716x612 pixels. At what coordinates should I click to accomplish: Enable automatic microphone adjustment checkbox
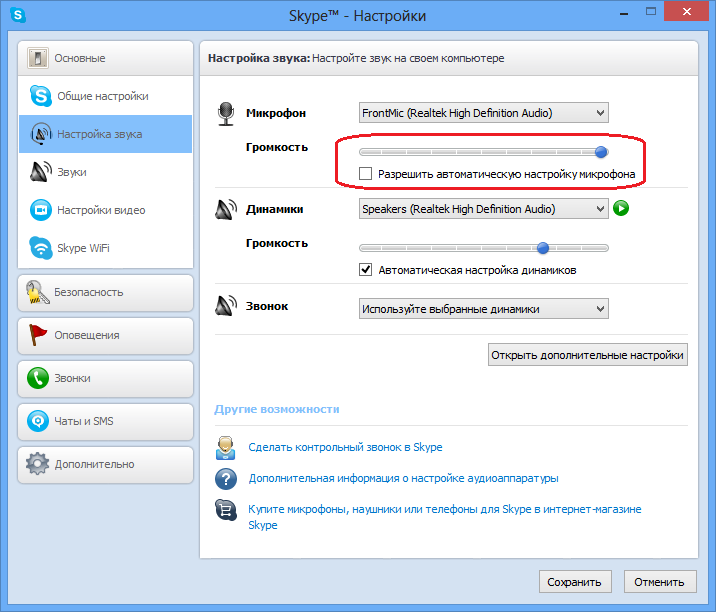click(365, 174)
